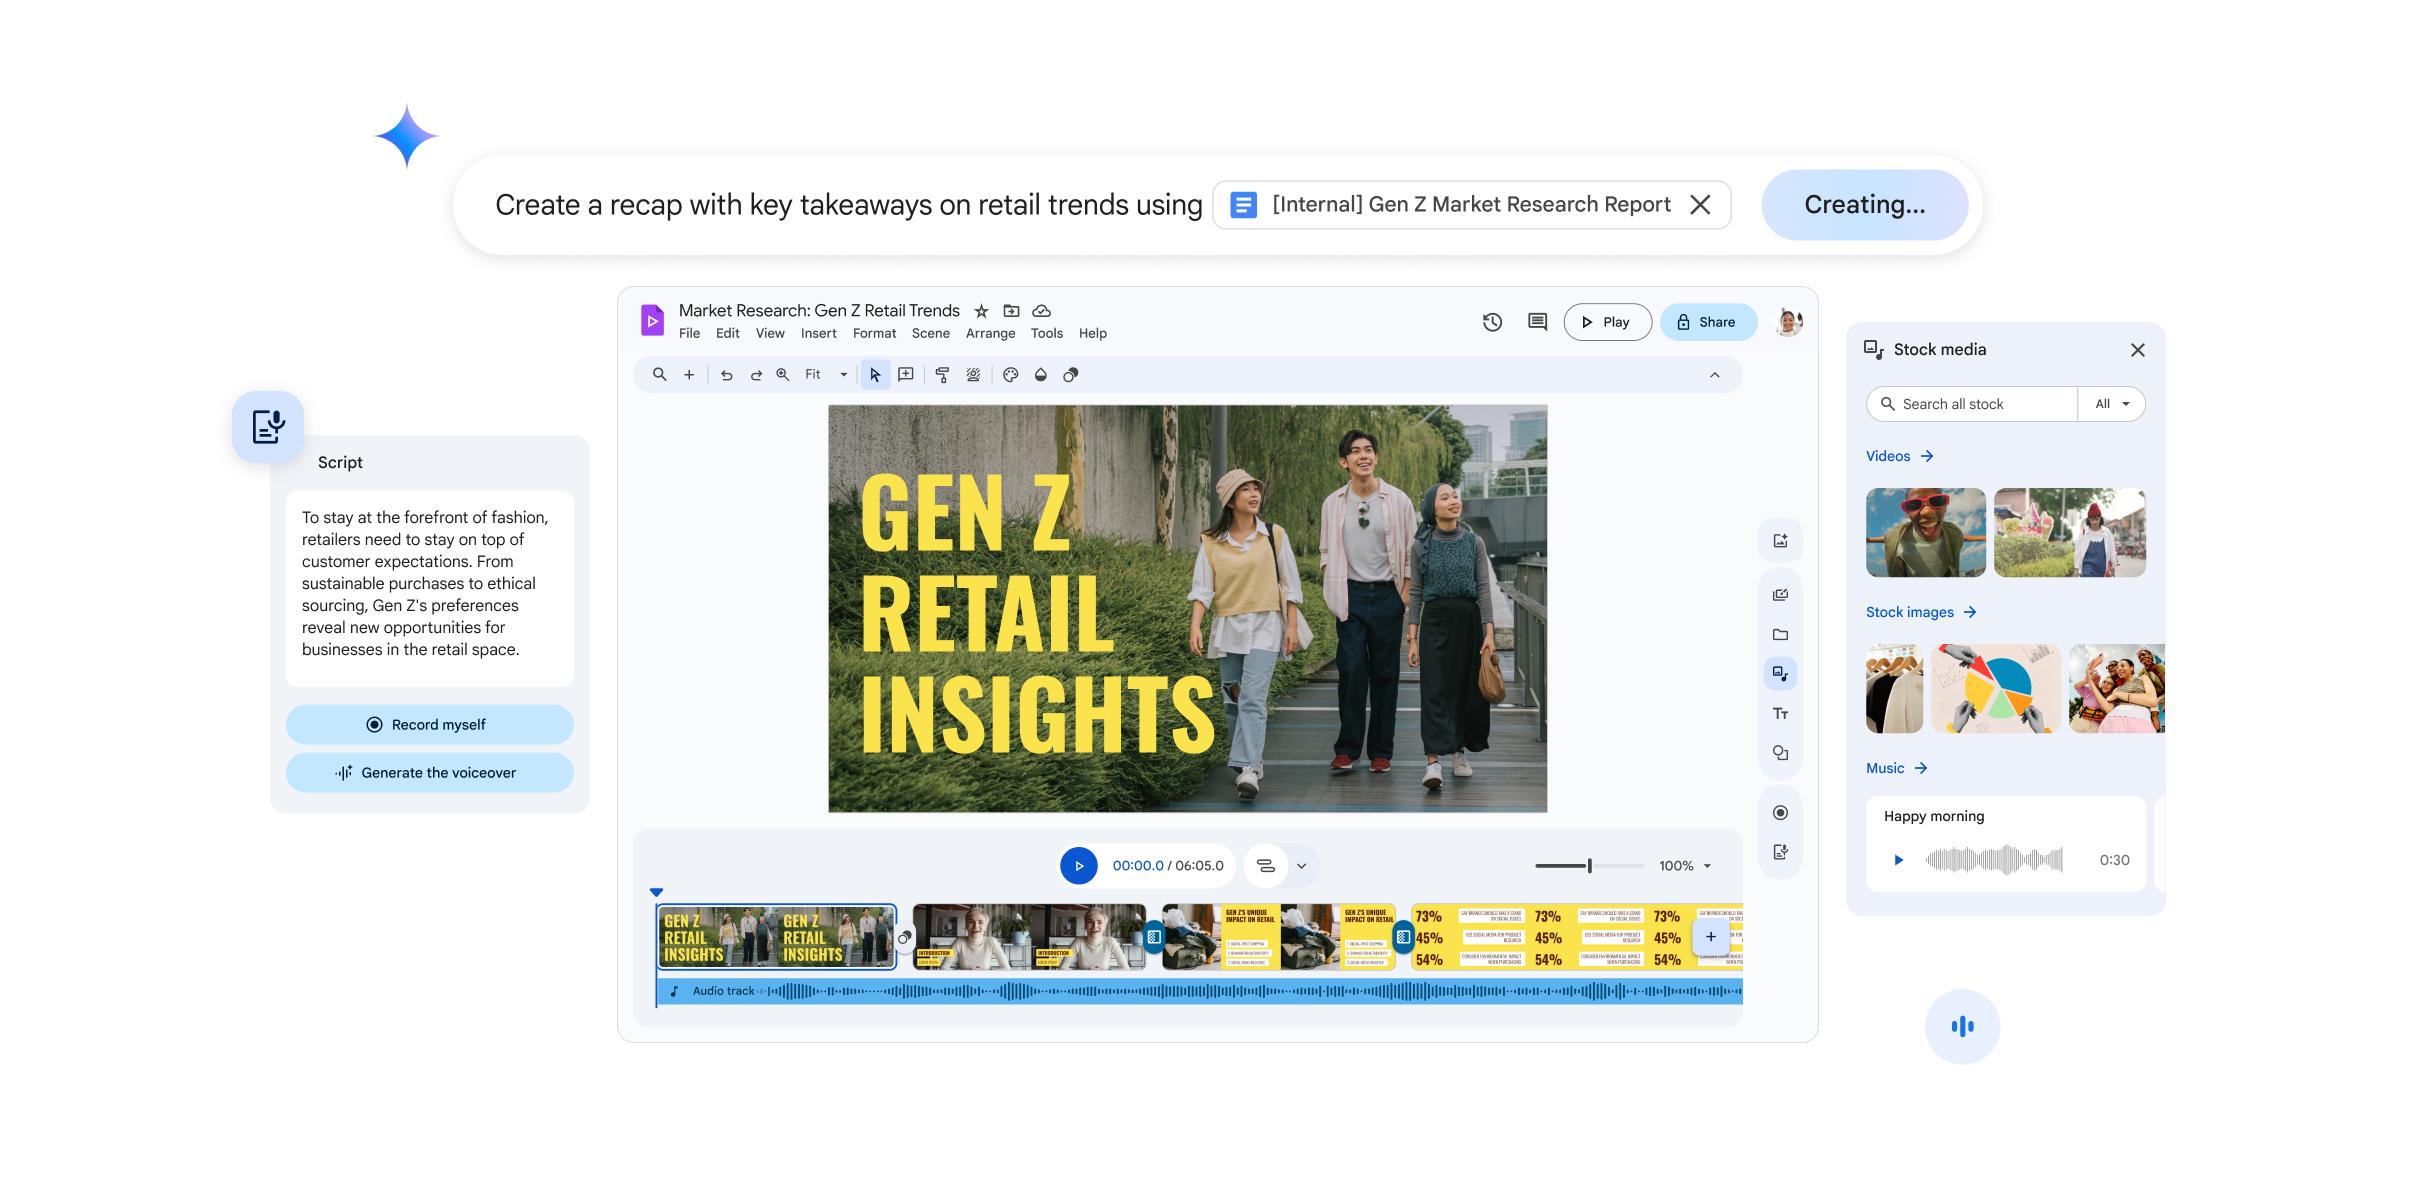The image size is (2436, 1200).
Task: Click the Generate the voiceover button
Action: tap(429, 772)
